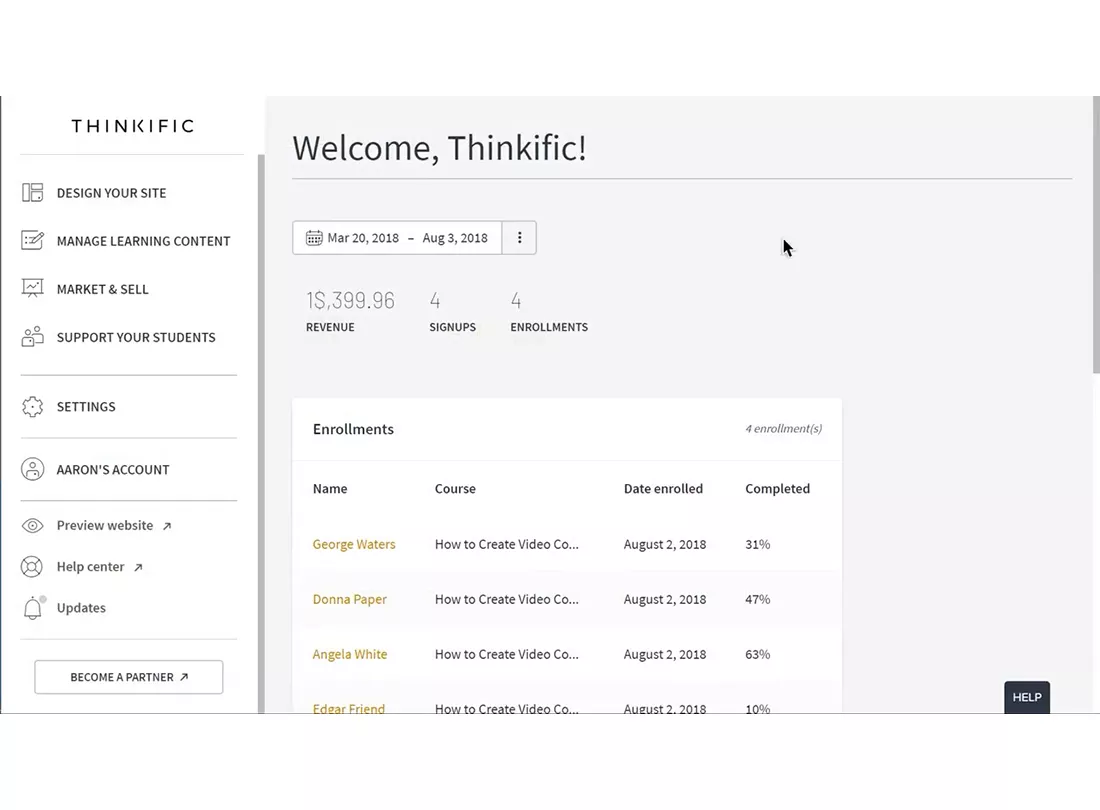Open Preview website link
Viewport: 1100px width, 810px height.
pos(105,525)
